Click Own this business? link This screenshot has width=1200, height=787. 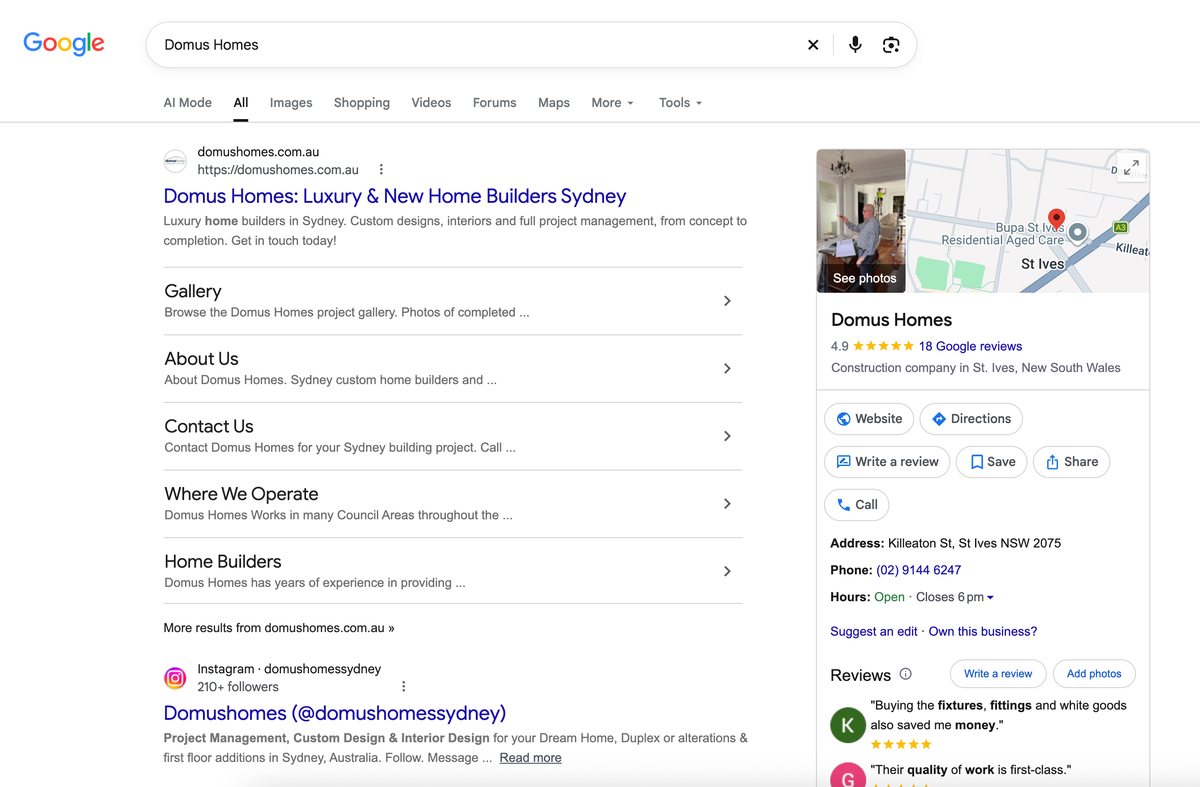983,632
